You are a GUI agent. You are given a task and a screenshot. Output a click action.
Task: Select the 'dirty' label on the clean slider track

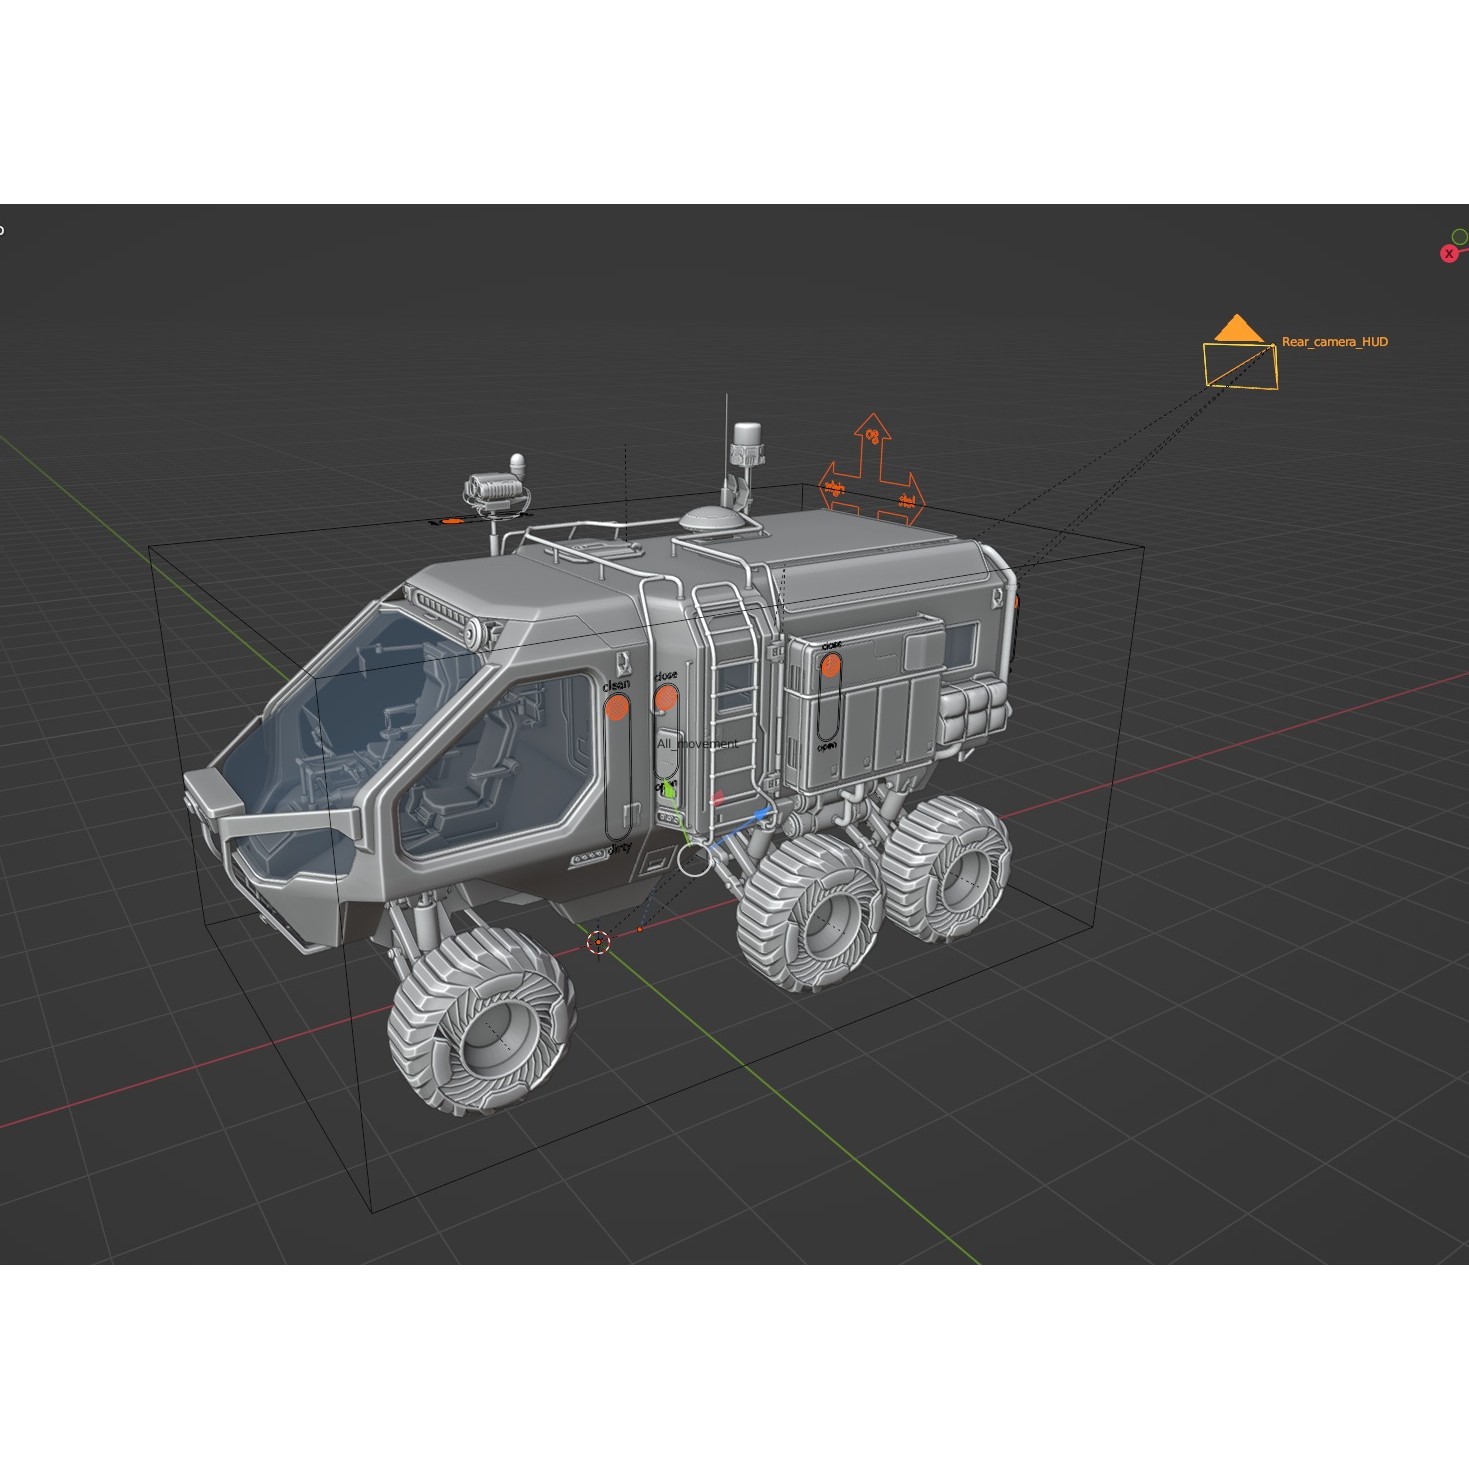[x=619, y=848]
